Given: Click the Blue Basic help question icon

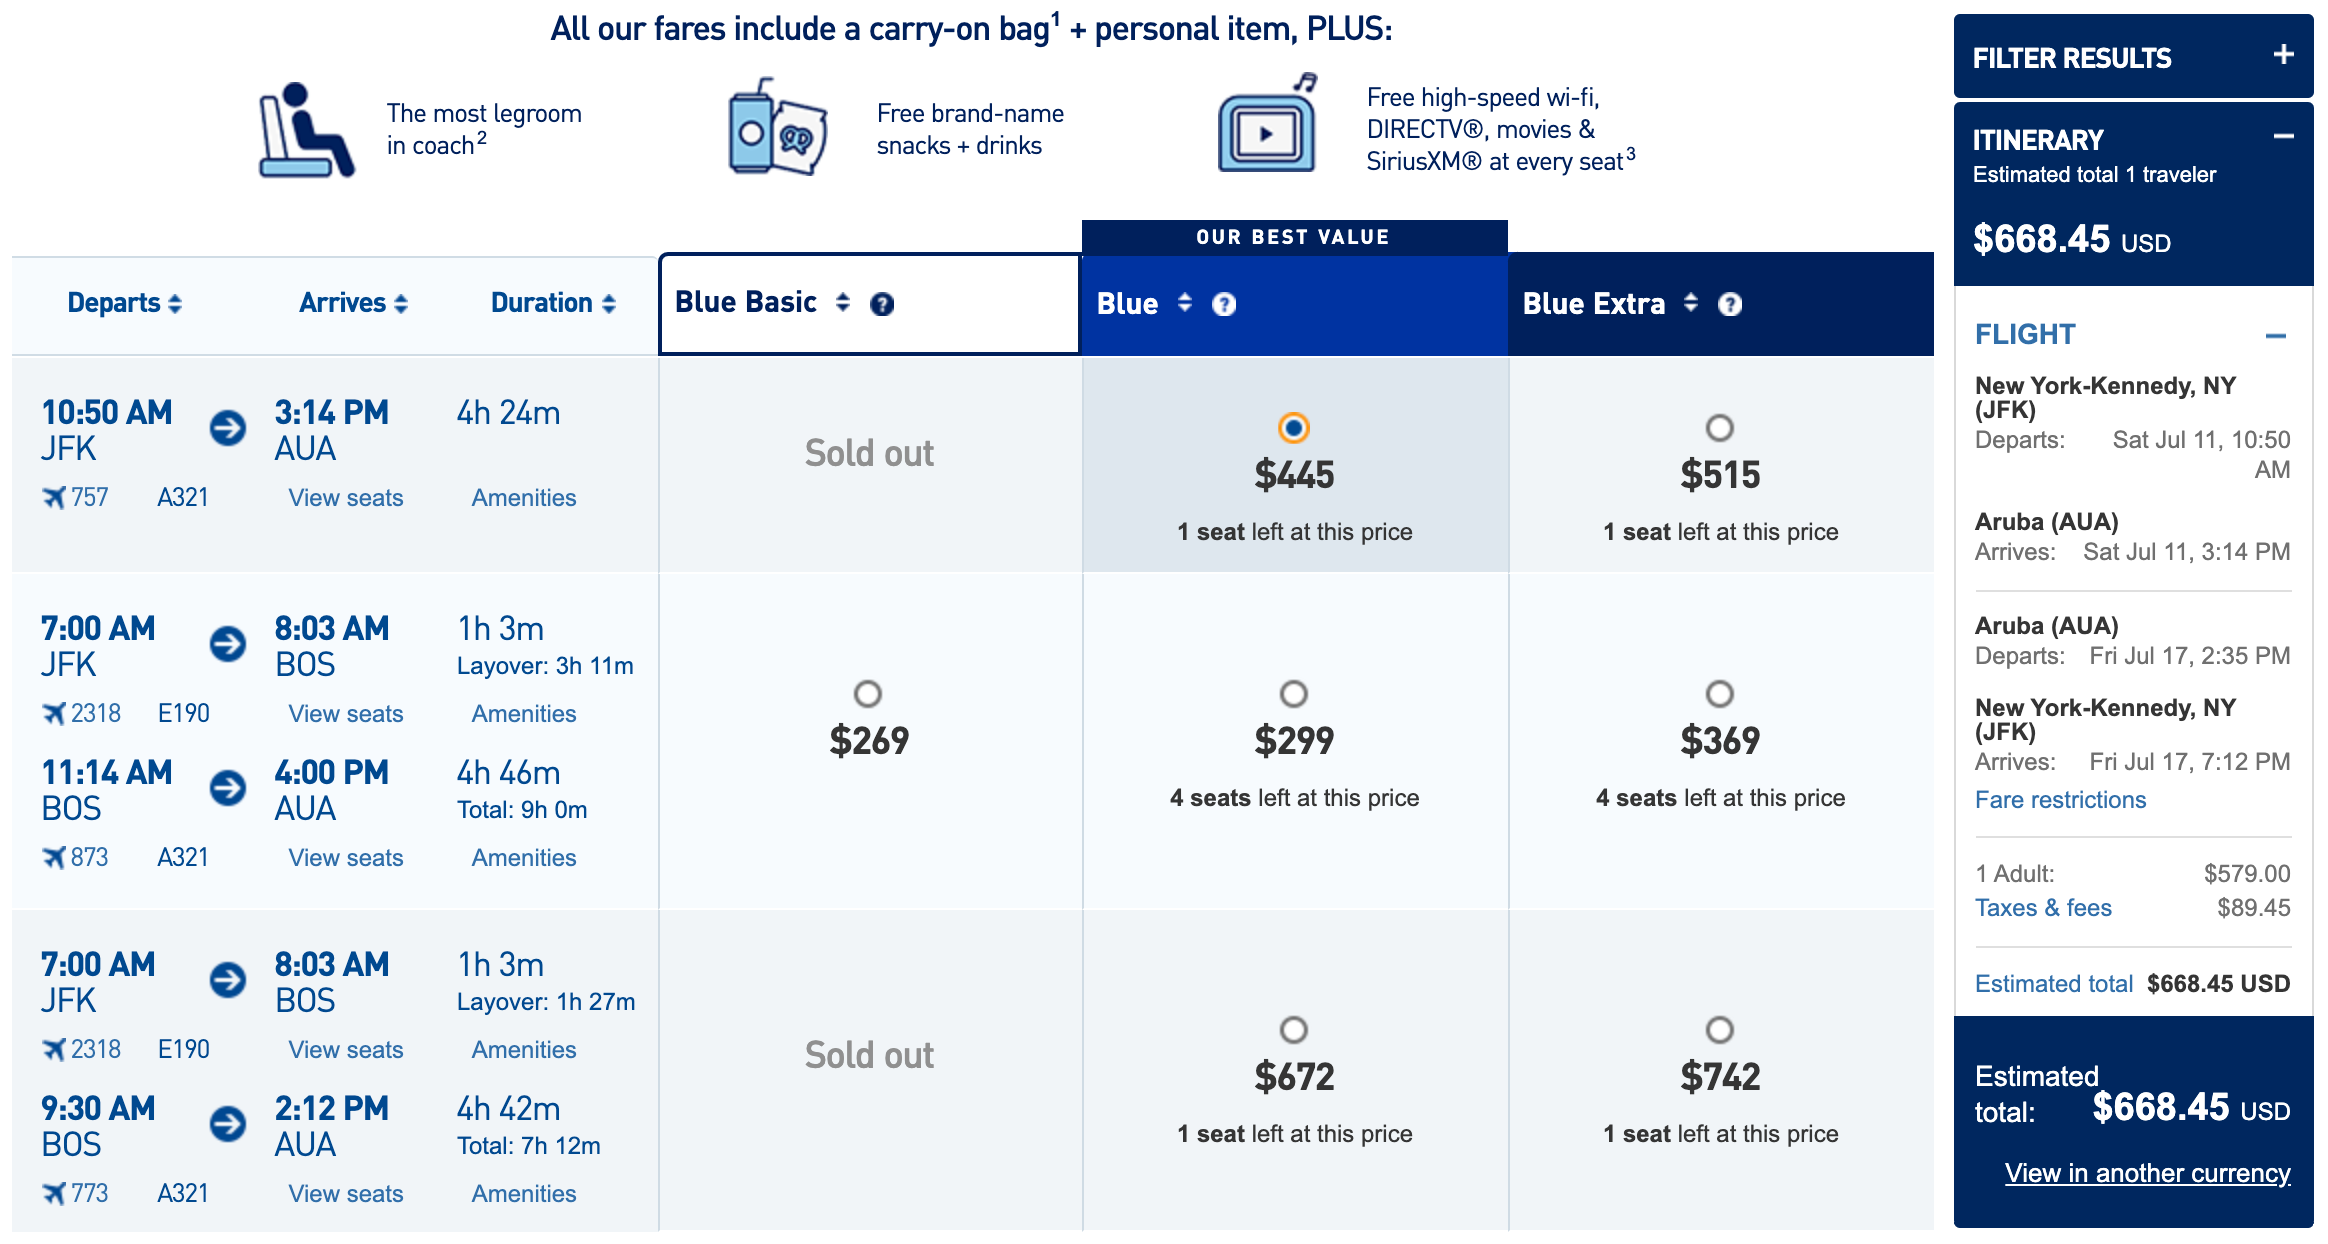Looking at the screenshot, I should (881, 304).
